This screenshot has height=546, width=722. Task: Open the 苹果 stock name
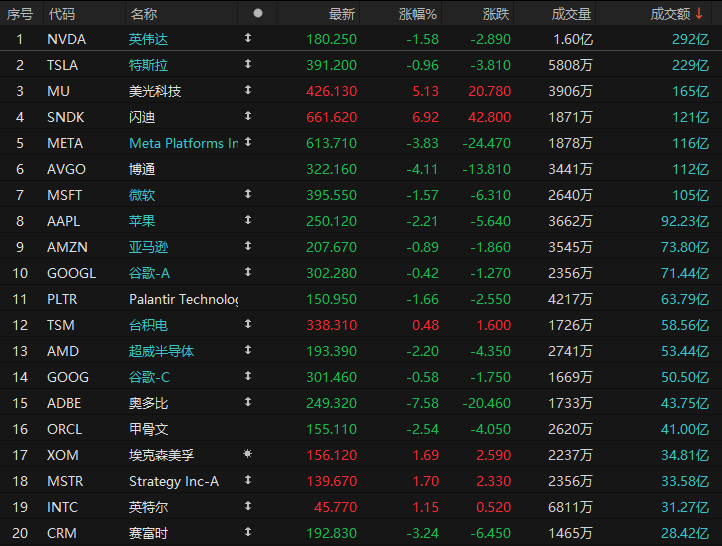pyautogui.click(x=142, y=221)
